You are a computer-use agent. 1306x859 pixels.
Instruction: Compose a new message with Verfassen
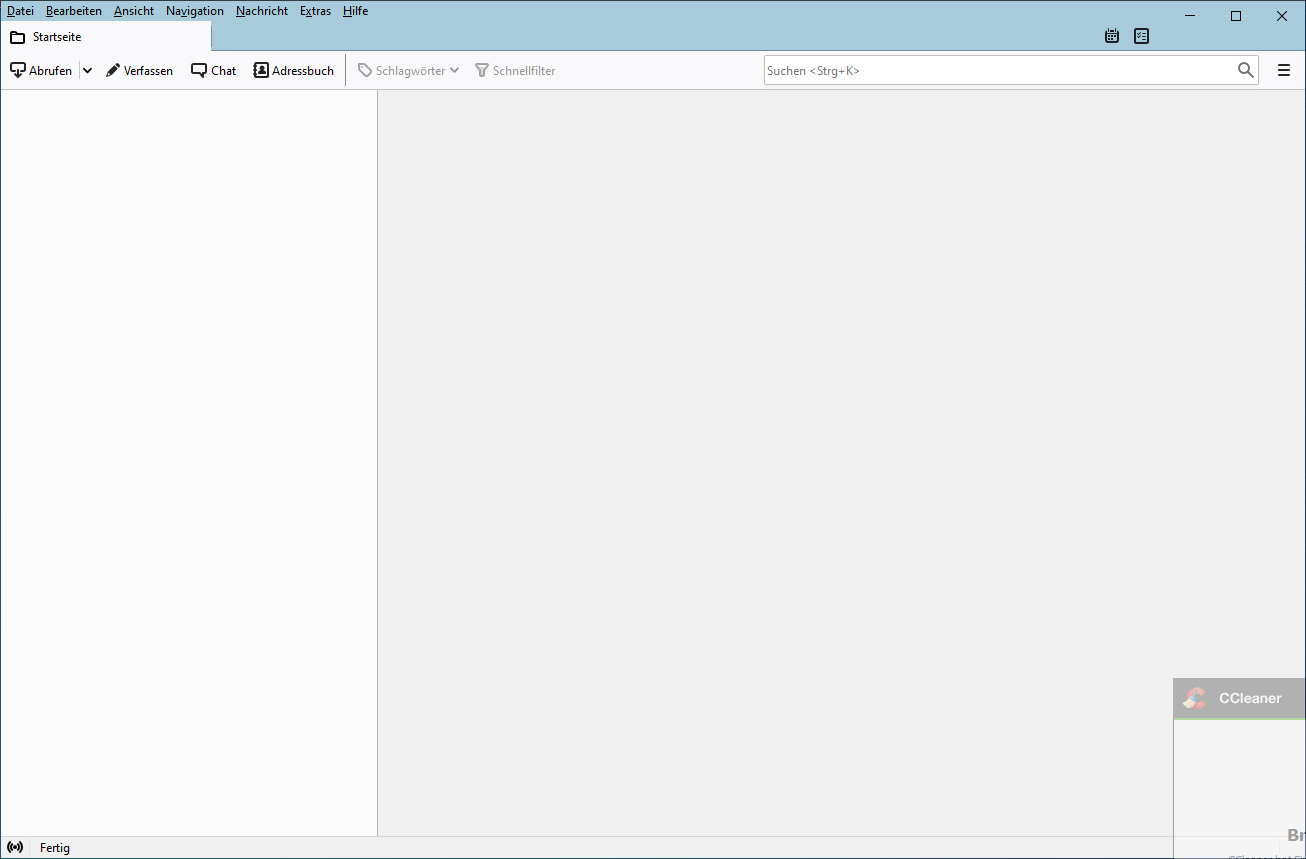140,71
